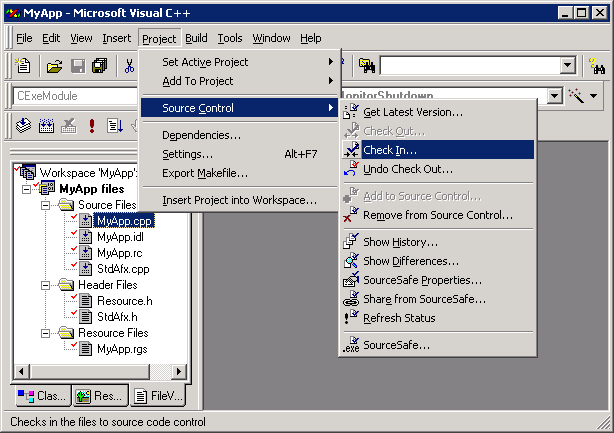Click the Open file toolbar icon
The height and width of the screenshot is (433, 614).
pyautogui.click(x=54, y=66)
